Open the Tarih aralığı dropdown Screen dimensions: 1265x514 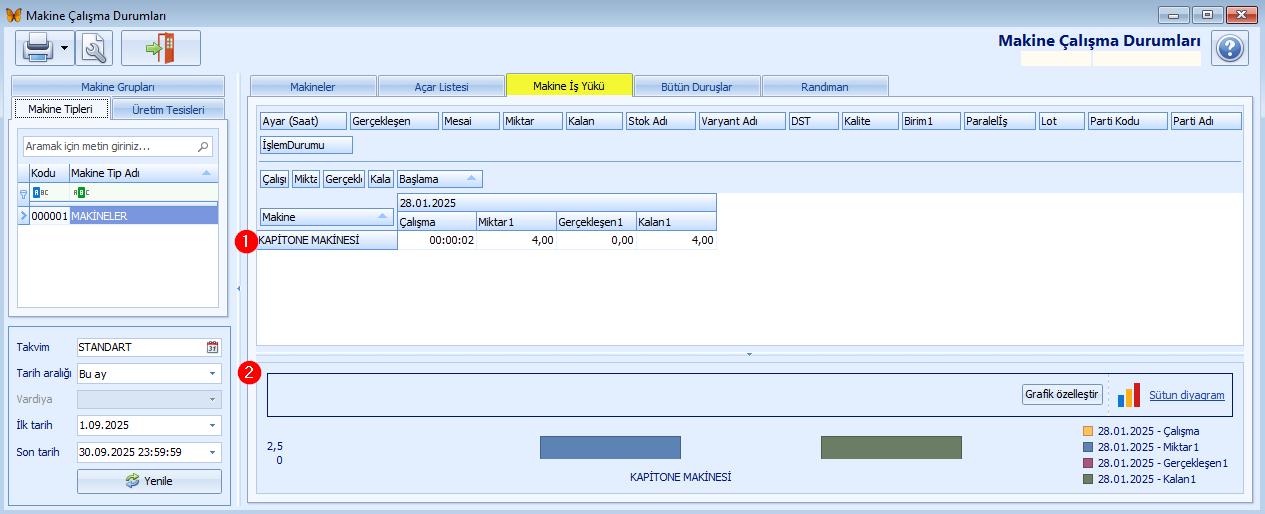click(212, 373)
